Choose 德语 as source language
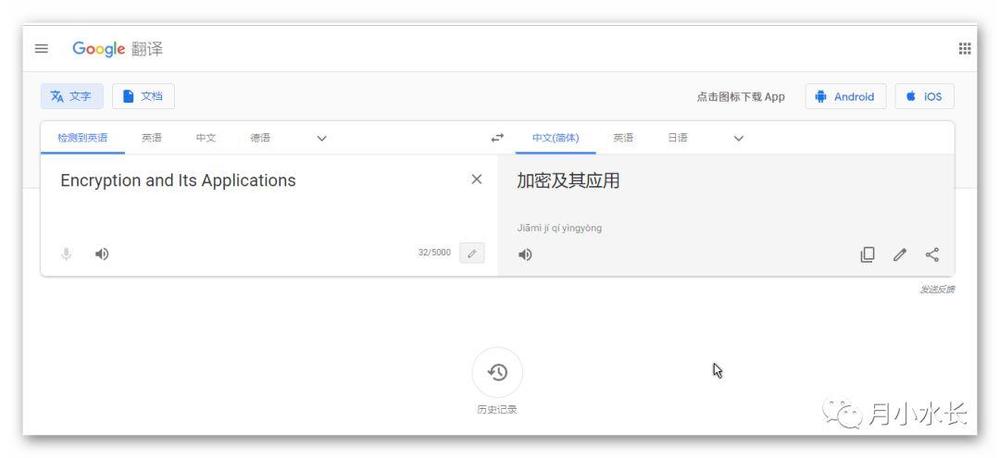1000x458 pixels. (x=260, y=138)
